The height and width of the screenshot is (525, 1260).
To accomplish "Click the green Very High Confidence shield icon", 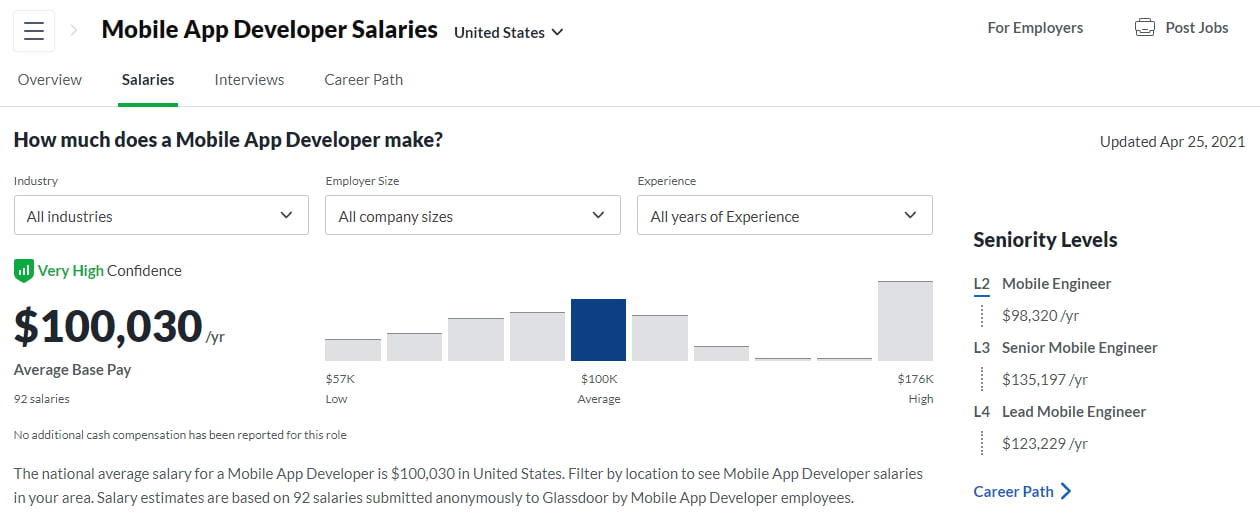I will coord(24,270).
